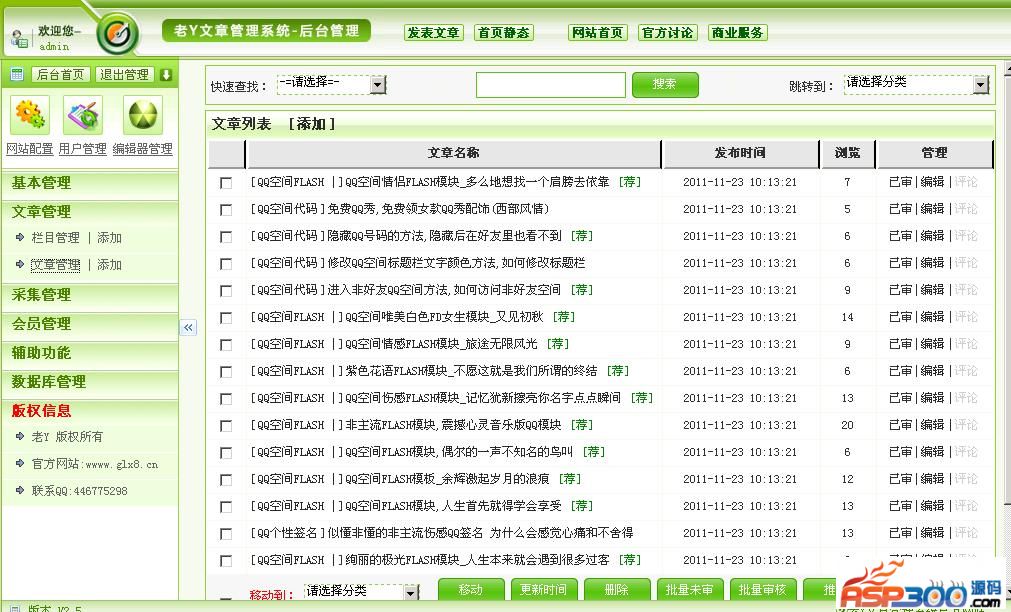1011x612 pixels.
Task: Click the calendar icon beside 后台首页
Action: [x=17, y=74]
